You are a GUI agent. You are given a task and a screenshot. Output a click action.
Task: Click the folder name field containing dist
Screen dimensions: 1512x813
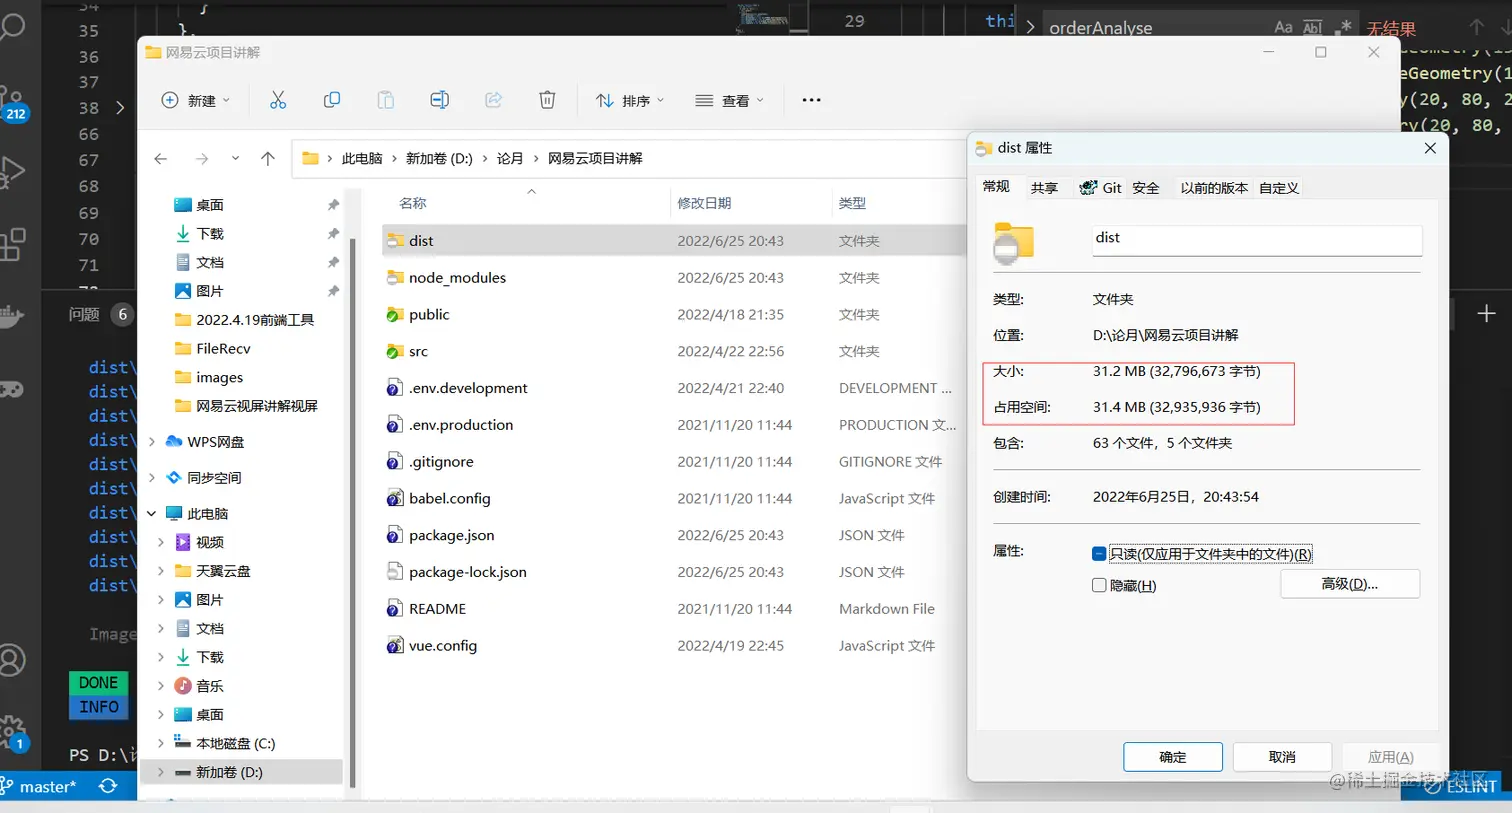pyautogui.click(x=1257, y=239)
